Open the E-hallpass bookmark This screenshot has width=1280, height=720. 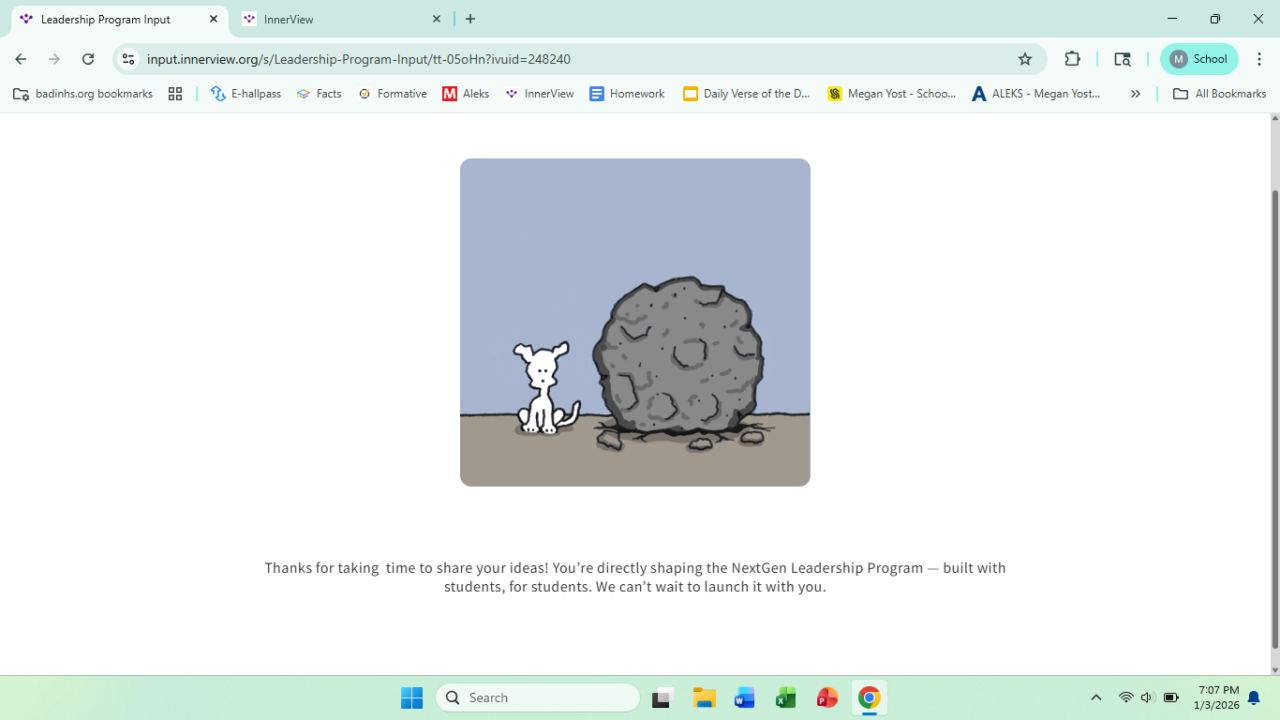246,94
